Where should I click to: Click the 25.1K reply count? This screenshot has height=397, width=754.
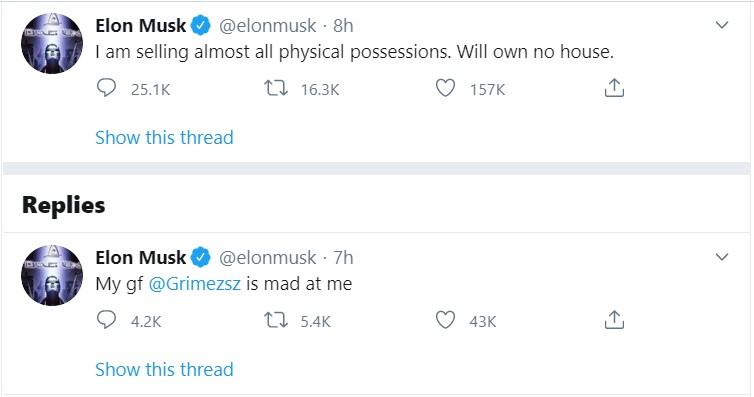(x=151, y=90)
